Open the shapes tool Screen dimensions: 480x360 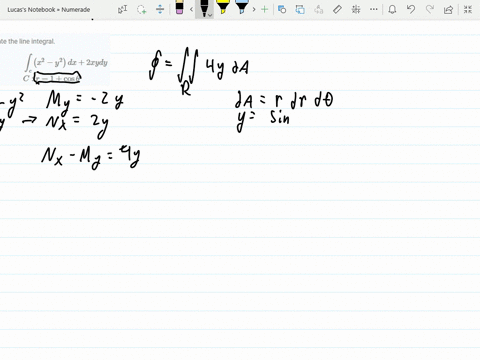pos(282,9)
